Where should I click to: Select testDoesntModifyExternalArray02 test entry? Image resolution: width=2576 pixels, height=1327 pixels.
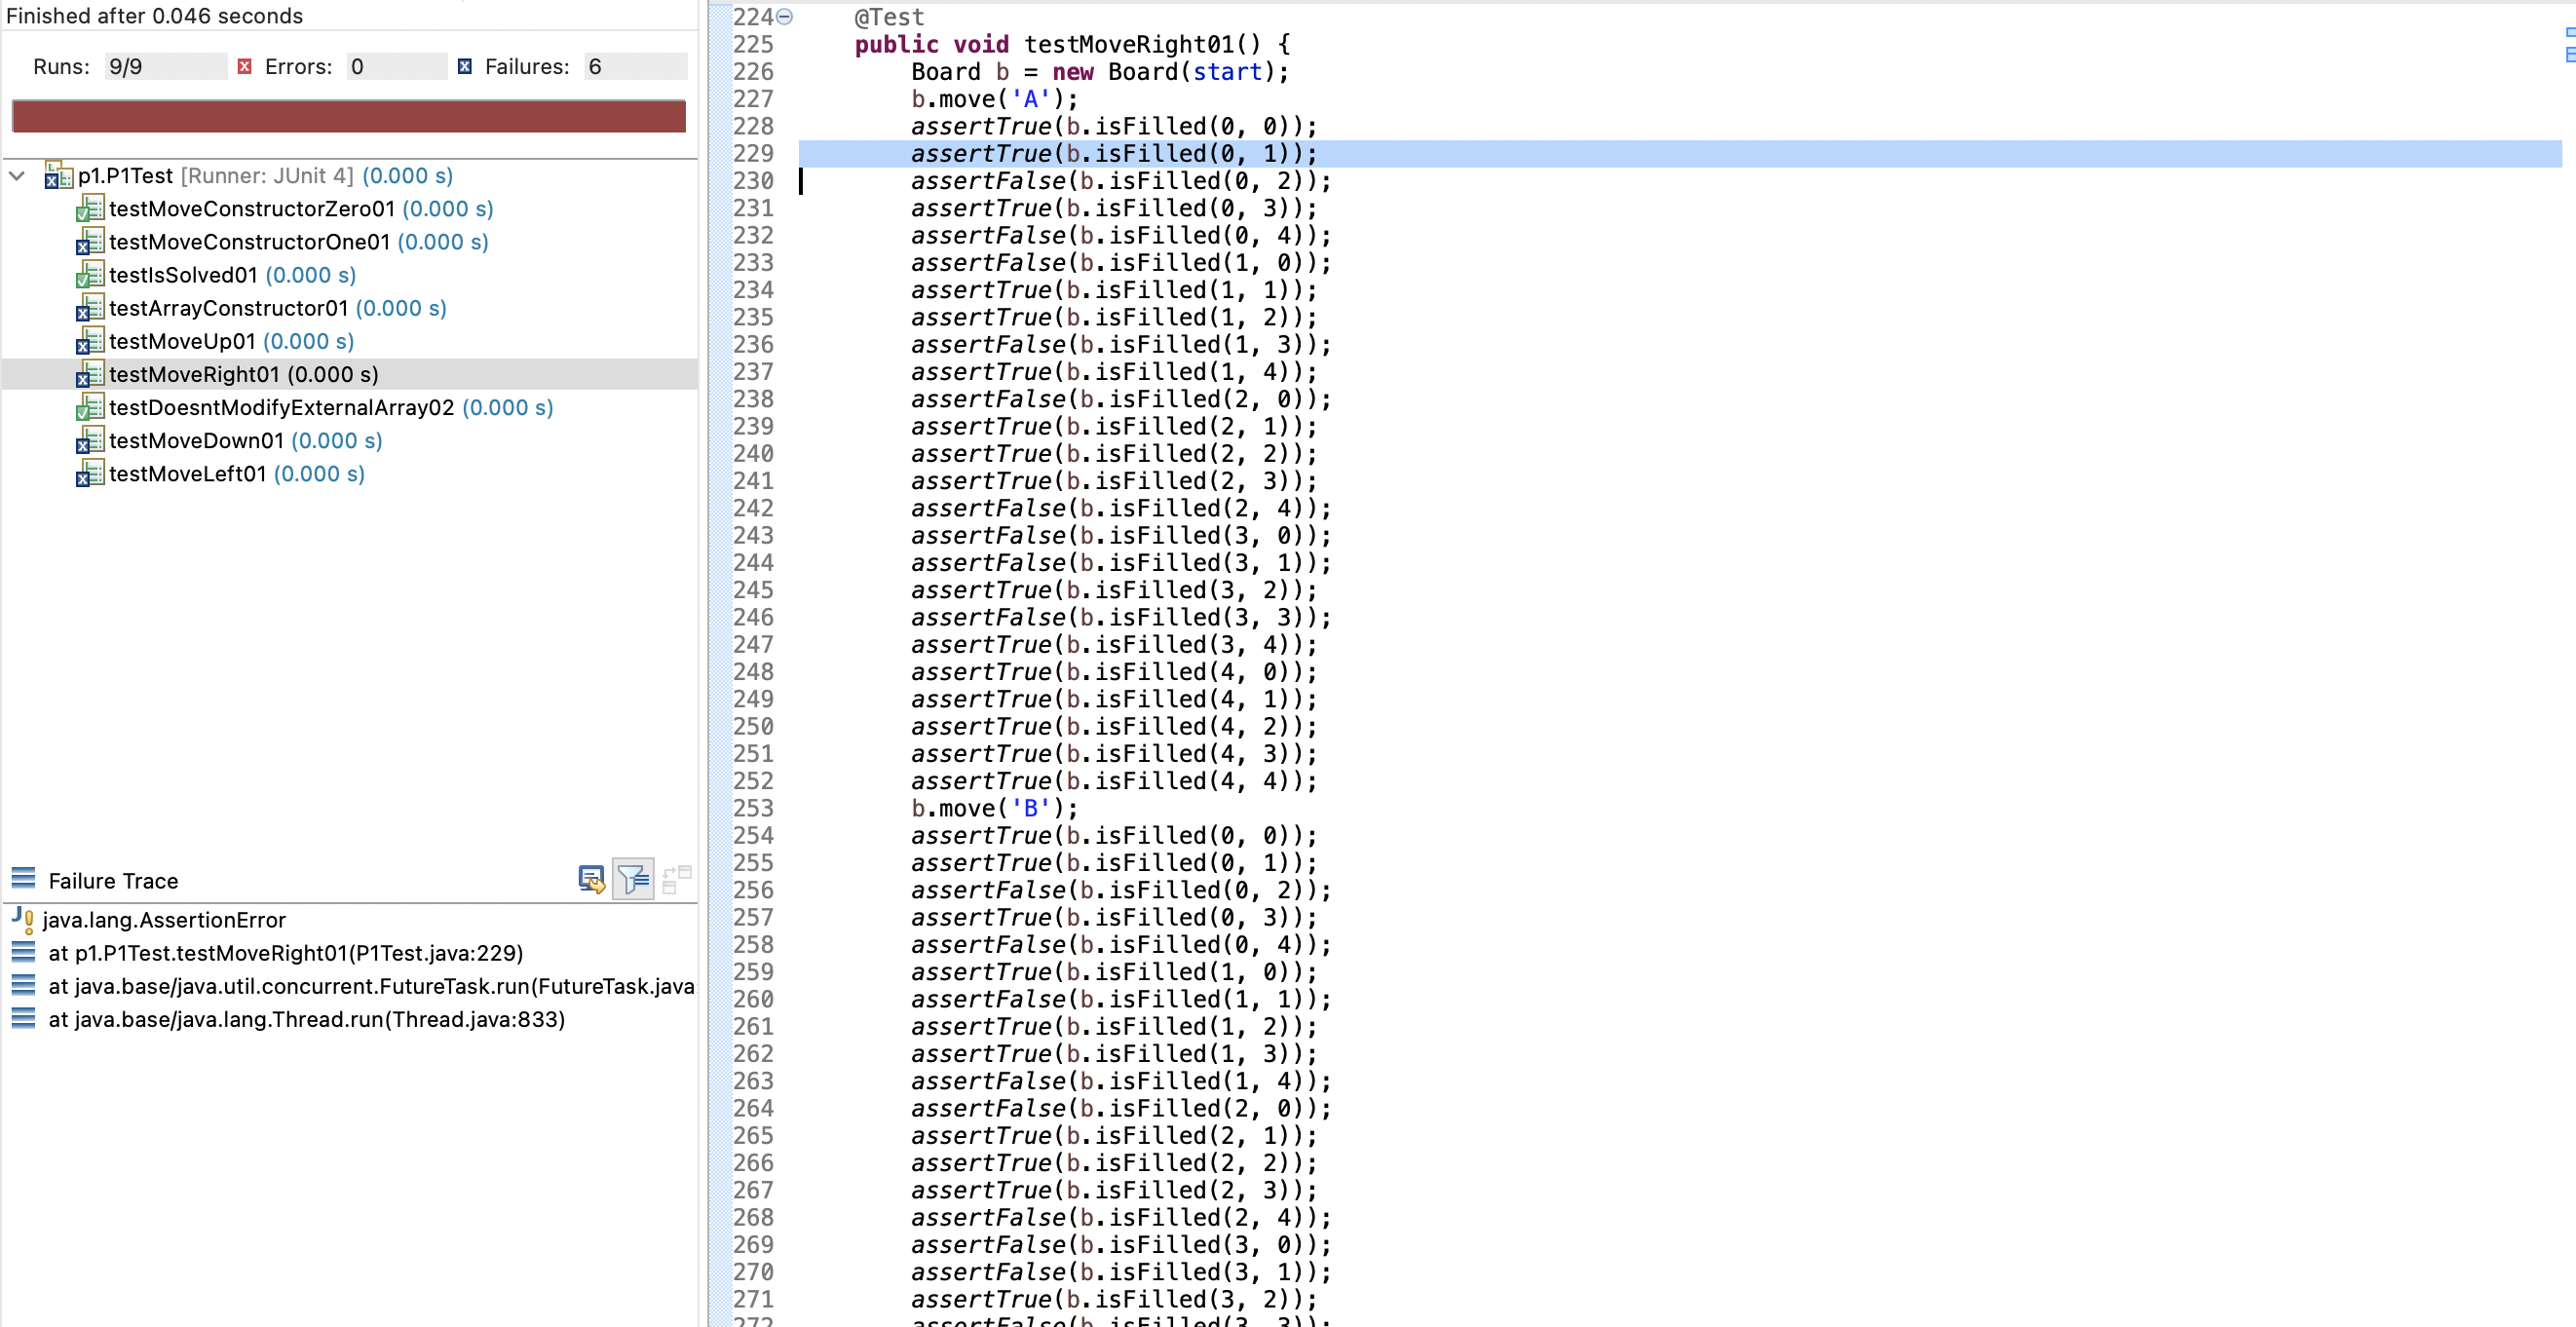click(281, 408)
